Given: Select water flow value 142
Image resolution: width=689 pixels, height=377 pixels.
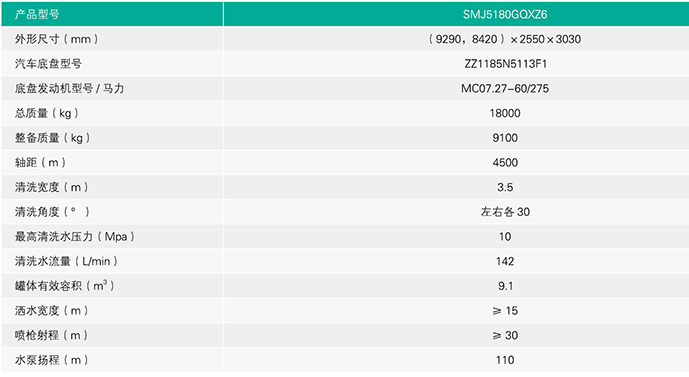Looking at the screenshot, I should 505,261.
